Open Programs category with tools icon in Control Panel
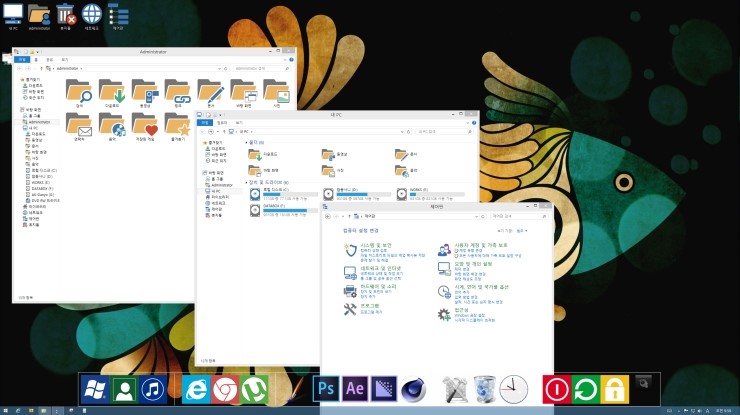This screenshot has width=740, height=415. [x=370, y=306]
